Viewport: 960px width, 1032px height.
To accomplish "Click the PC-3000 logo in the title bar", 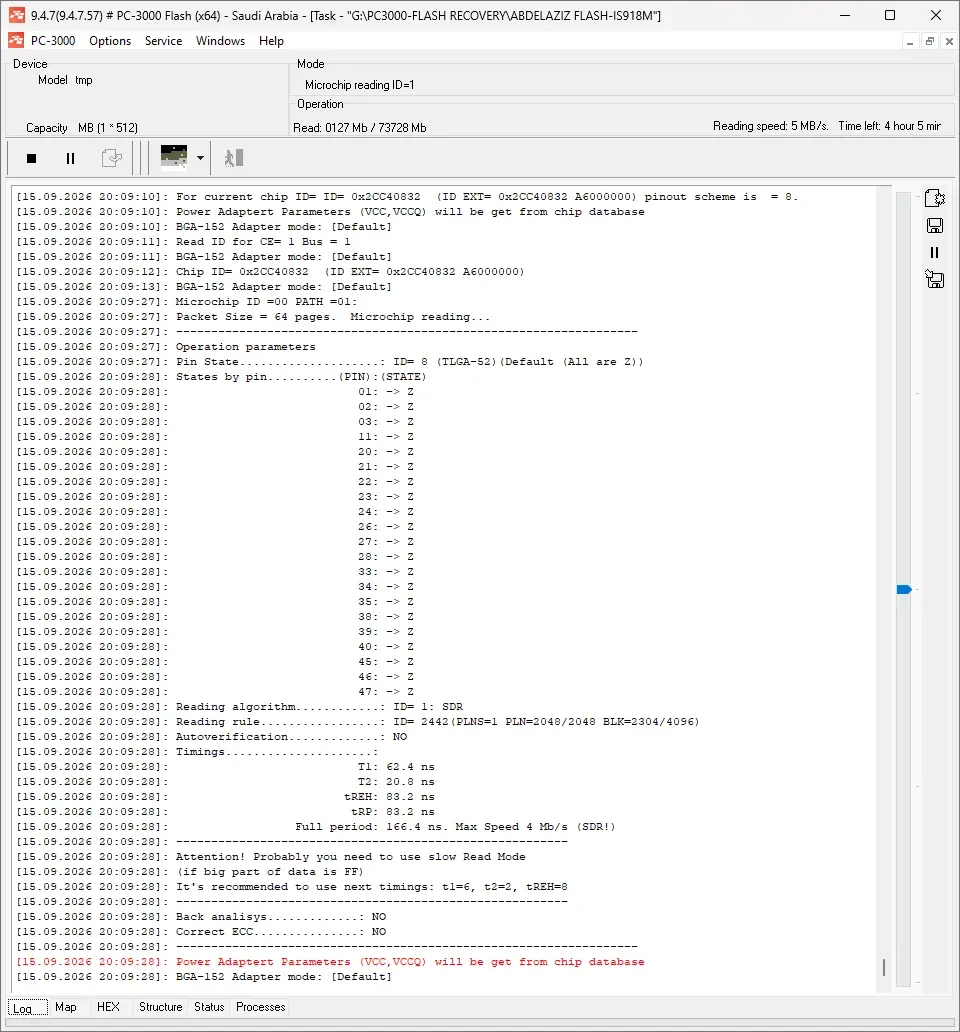I will click(16, 14).
